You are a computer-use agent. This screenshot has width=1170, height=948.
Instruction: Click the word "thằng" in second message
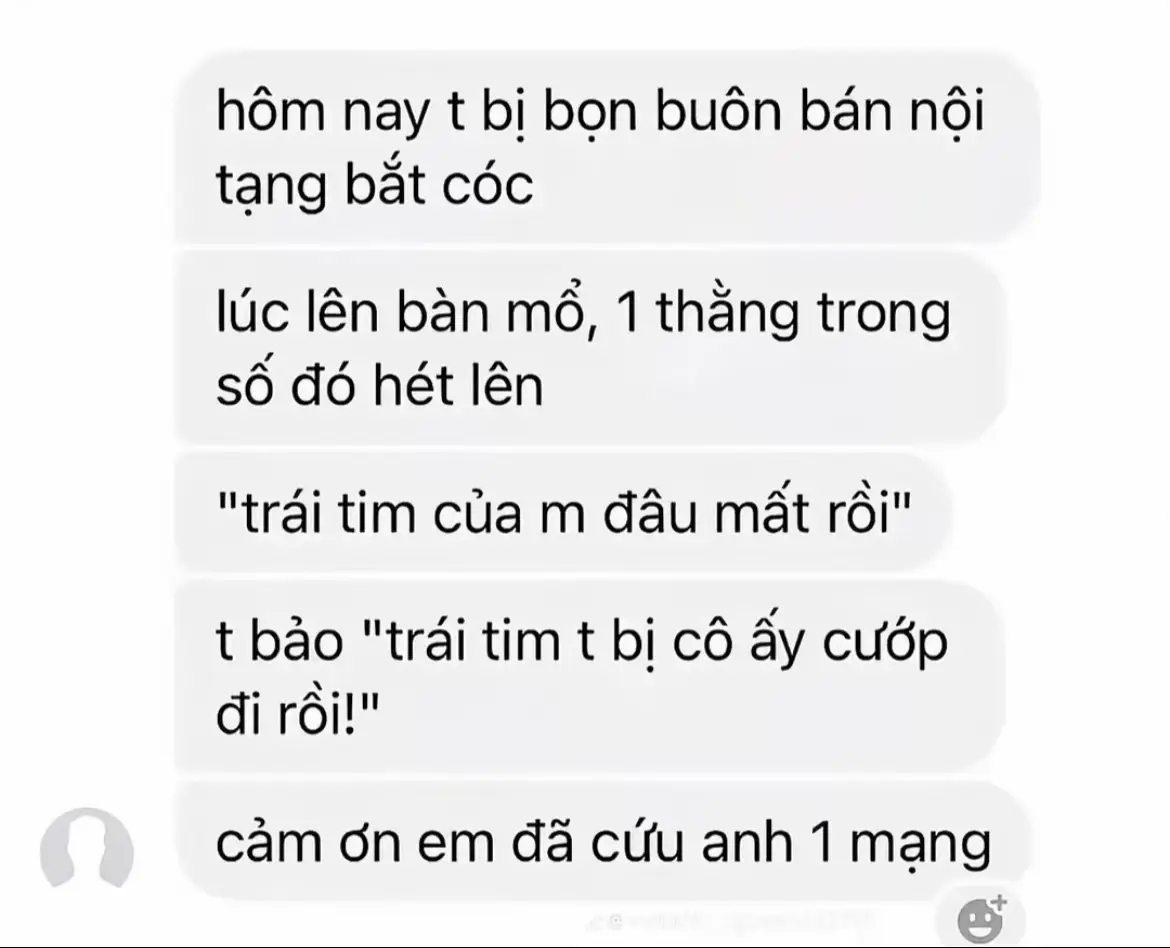tap(728, 314)
